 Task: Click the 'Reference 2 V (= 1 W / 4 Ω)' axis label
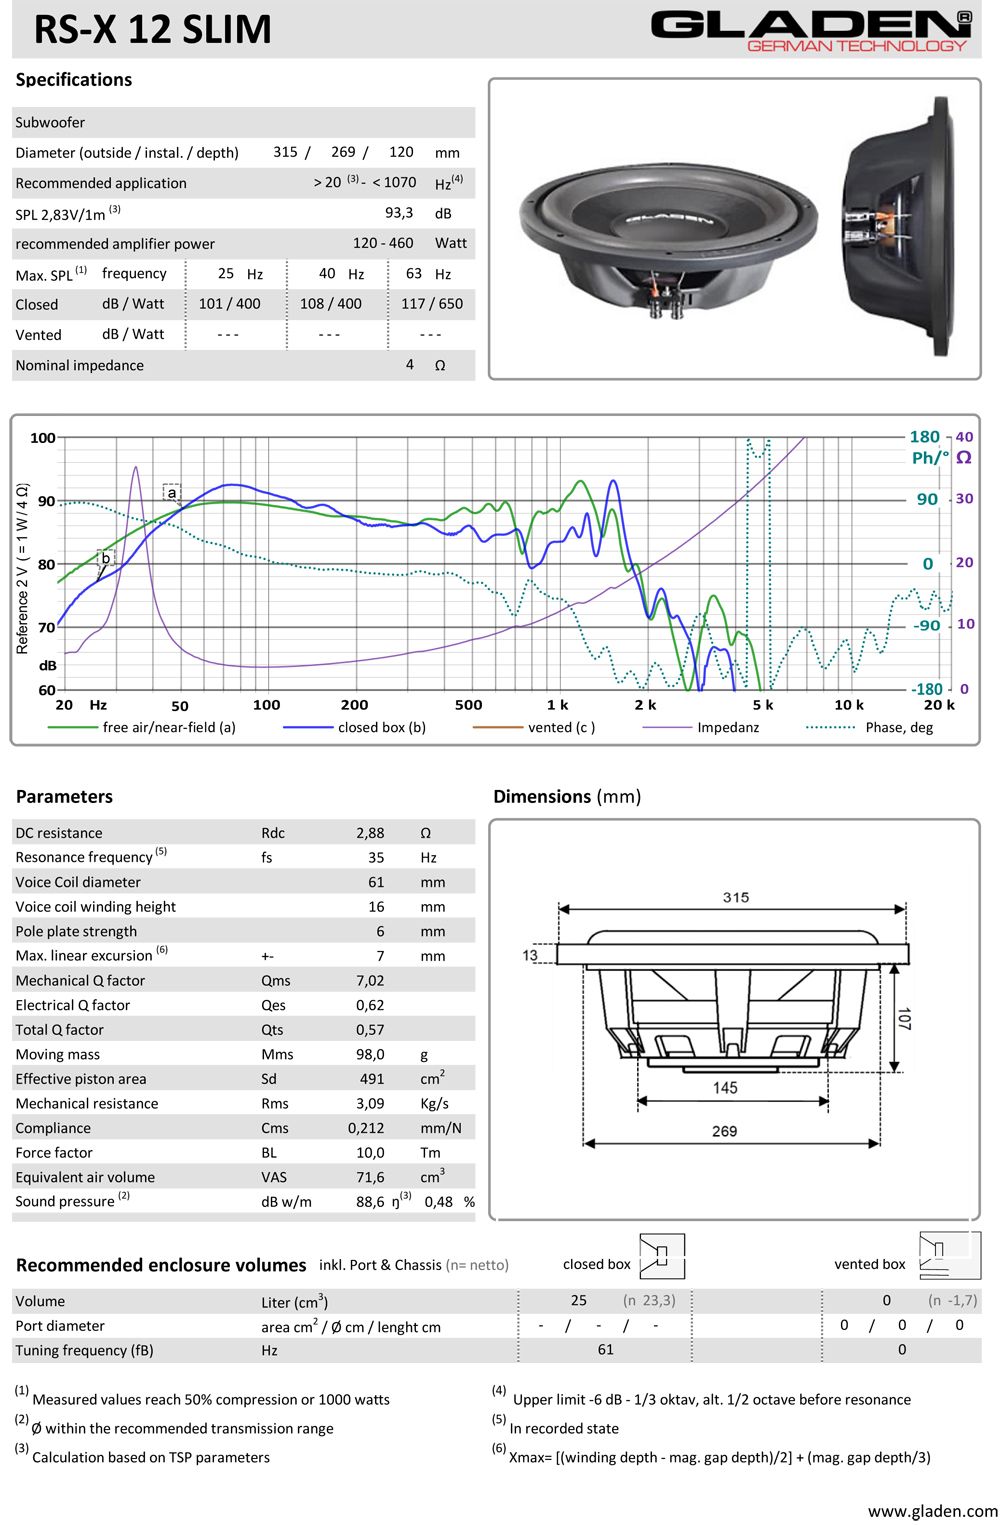(22, 570)
